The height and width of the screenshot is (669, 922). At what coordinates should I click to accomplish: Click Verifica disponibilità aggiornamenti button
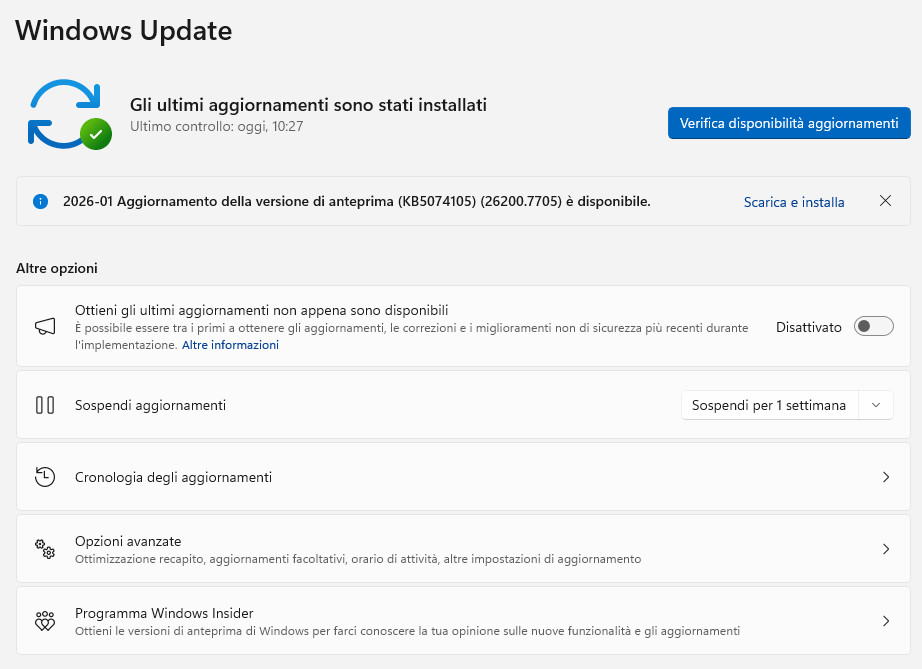[789, 123]
